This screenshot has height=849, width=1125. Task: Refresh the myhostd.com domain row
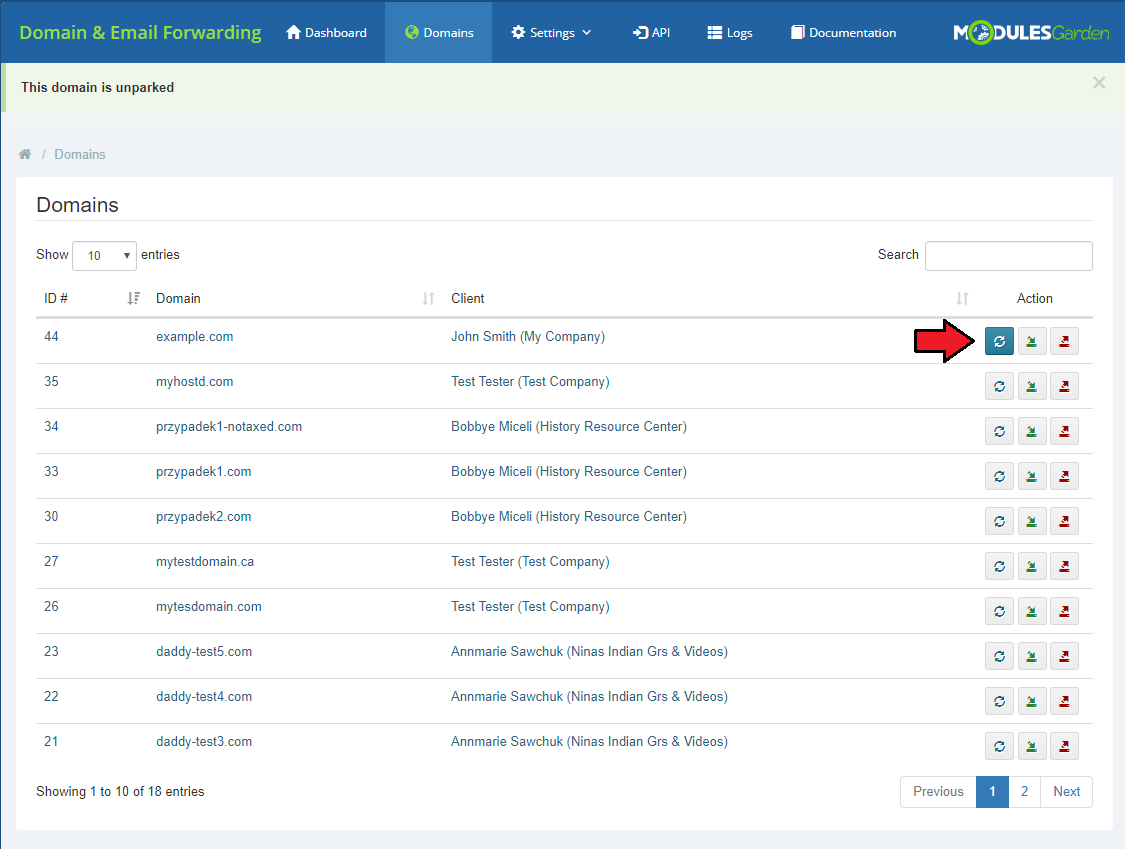[999, 386]
